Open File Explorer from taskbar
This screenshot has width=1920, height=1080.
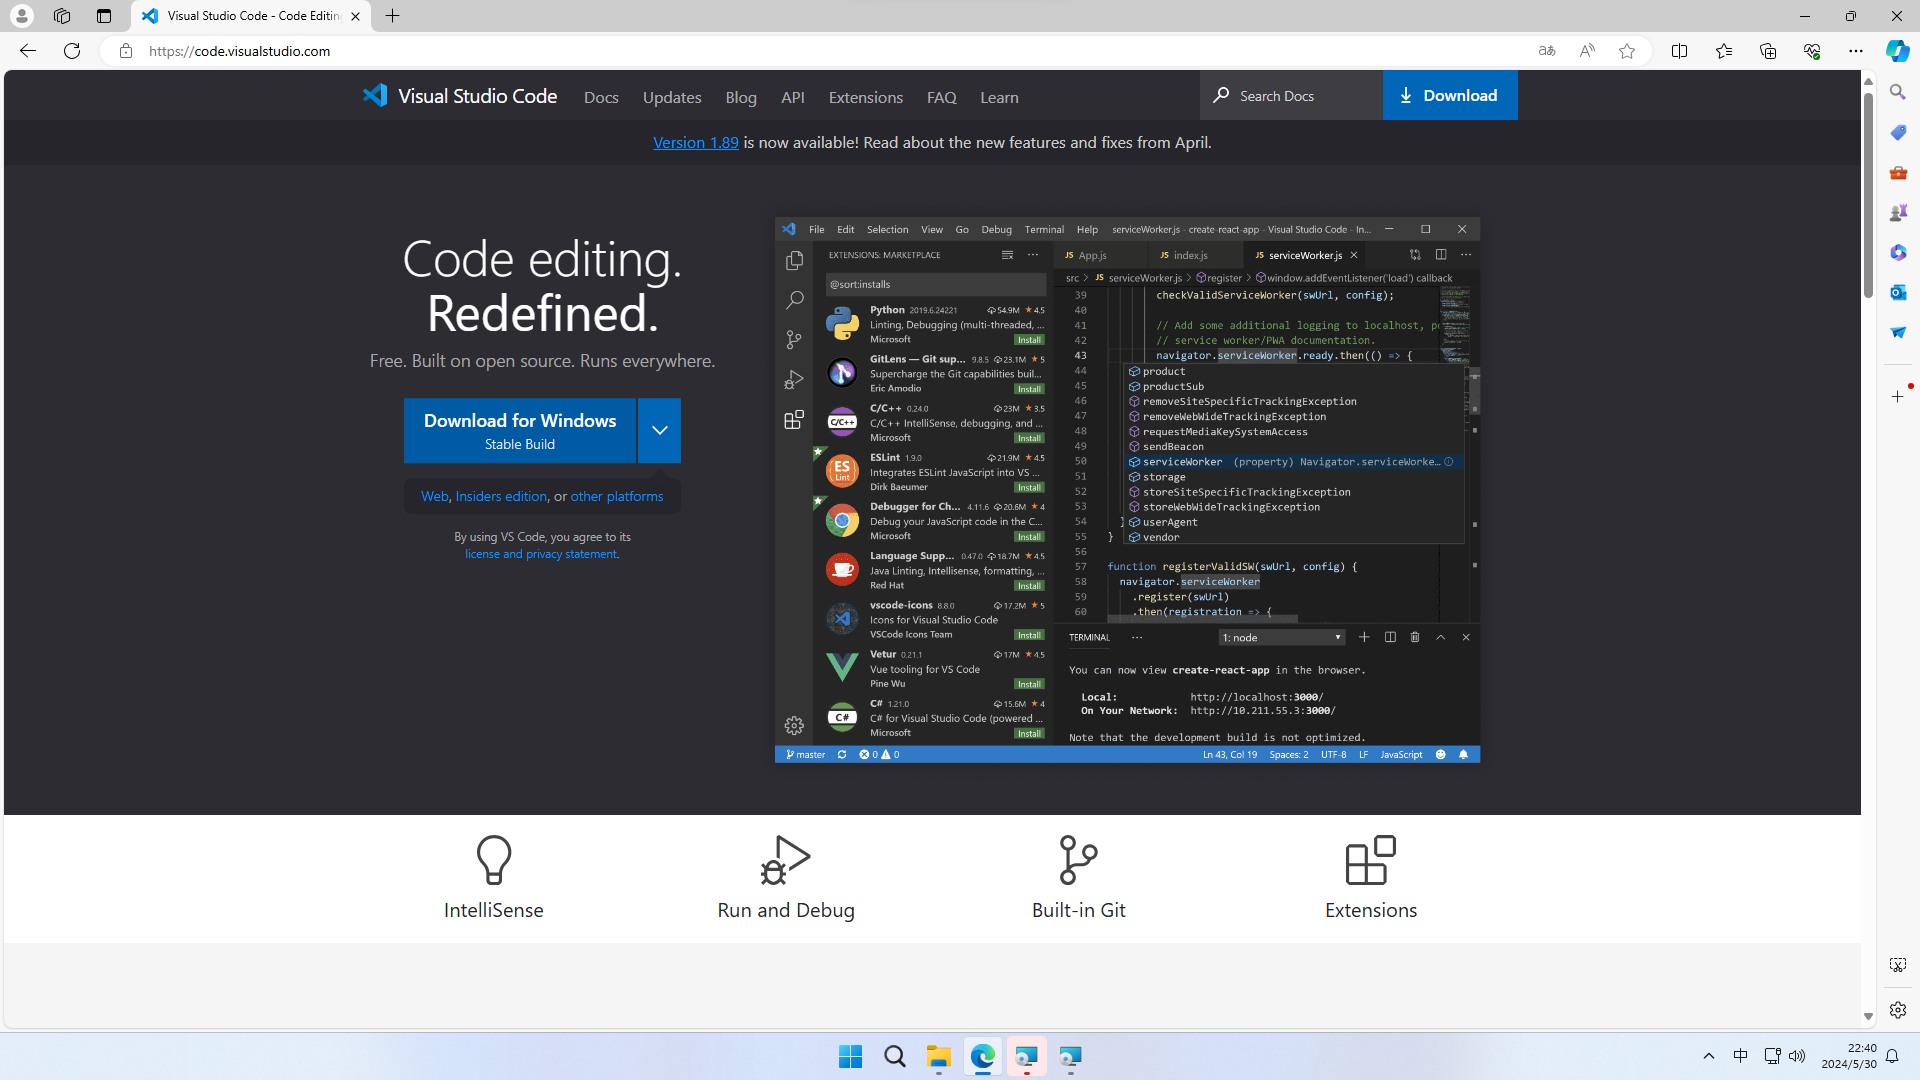pos(938,1057)
